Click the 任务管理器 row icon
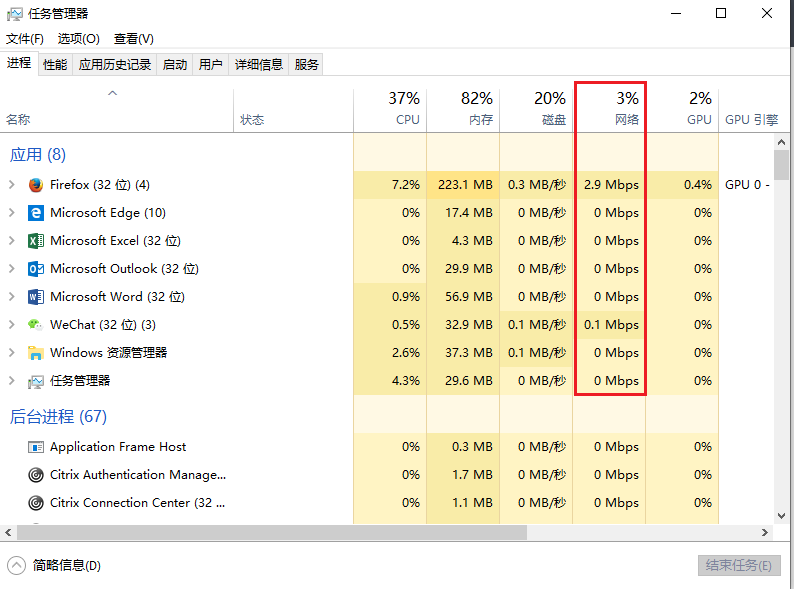The height and width of the screenshot is (589, 794). tap(35, 381)
